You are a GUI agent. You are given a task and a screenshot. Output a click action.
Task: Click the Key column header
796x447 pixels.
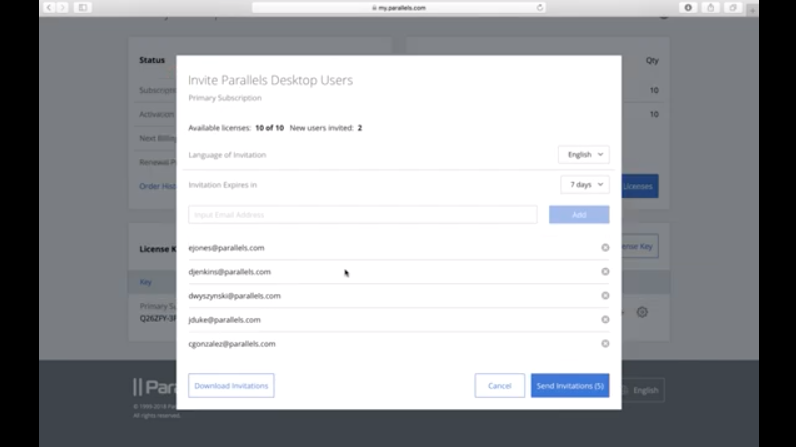tap(146, 282)
